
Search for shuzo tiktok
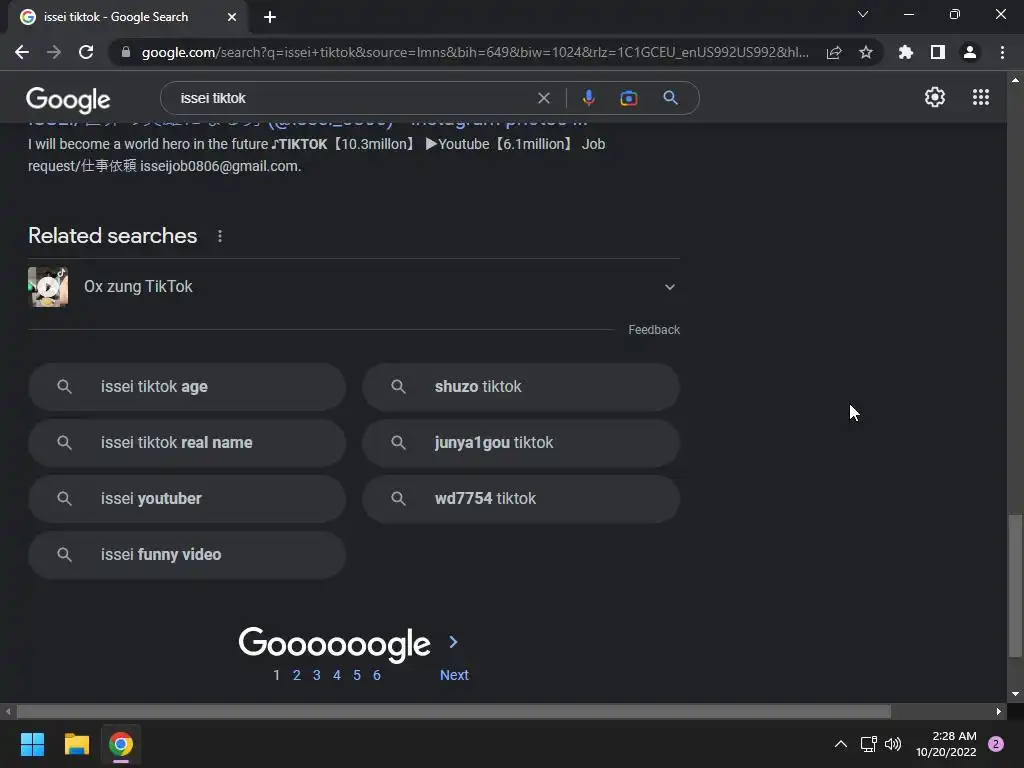[521, 387]
